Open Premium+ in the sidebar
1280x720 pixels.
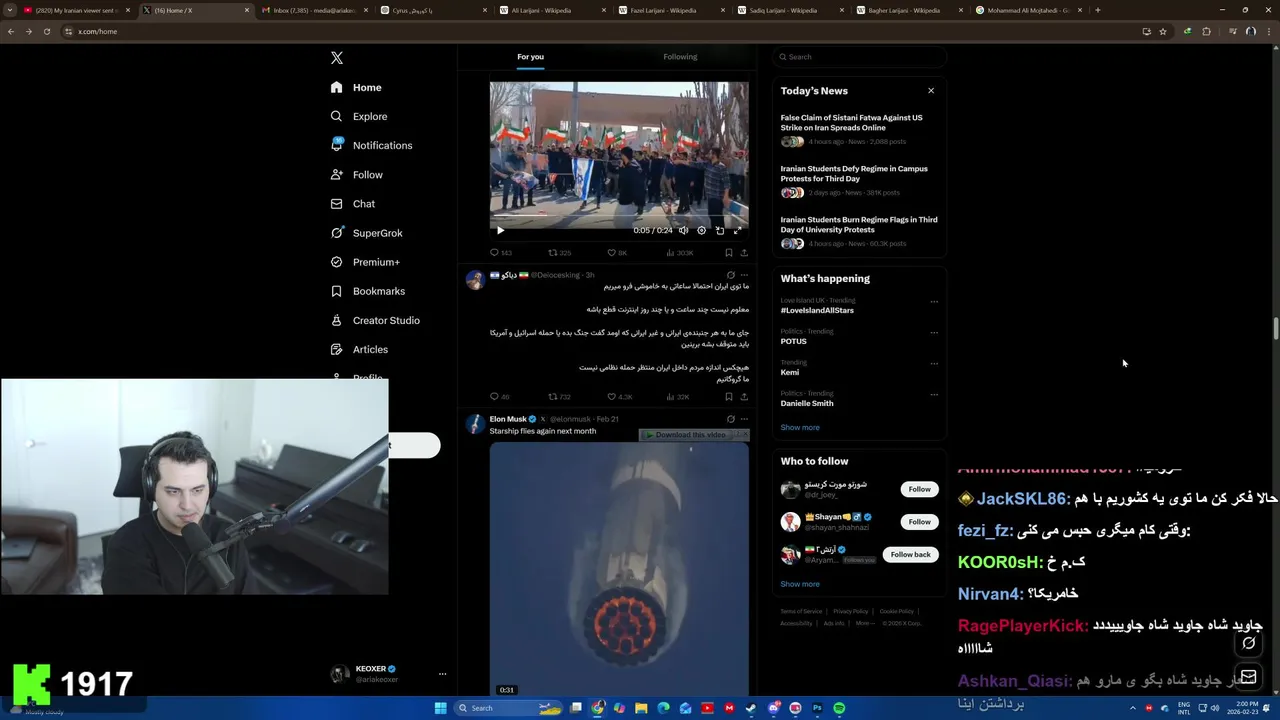pos(365,262)
